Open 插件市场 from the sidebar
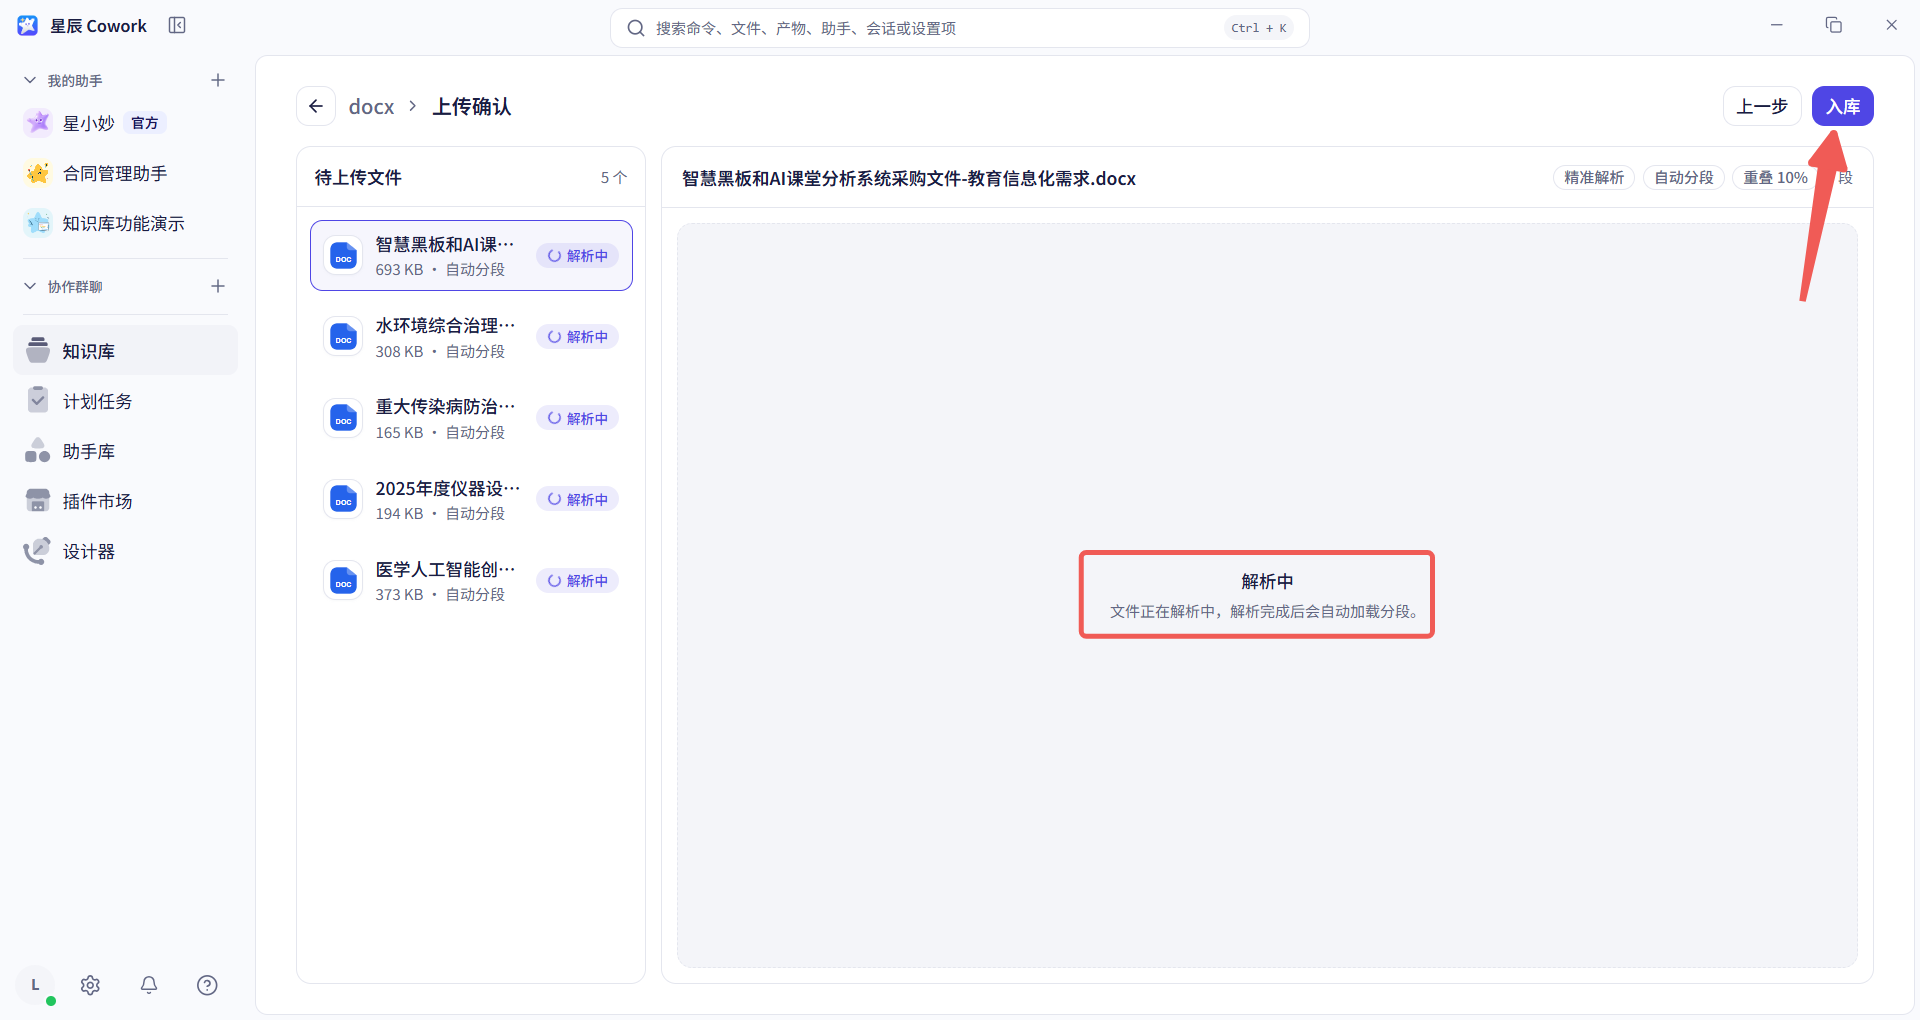Screen dimensions: 1920x1020 point(126,501)
